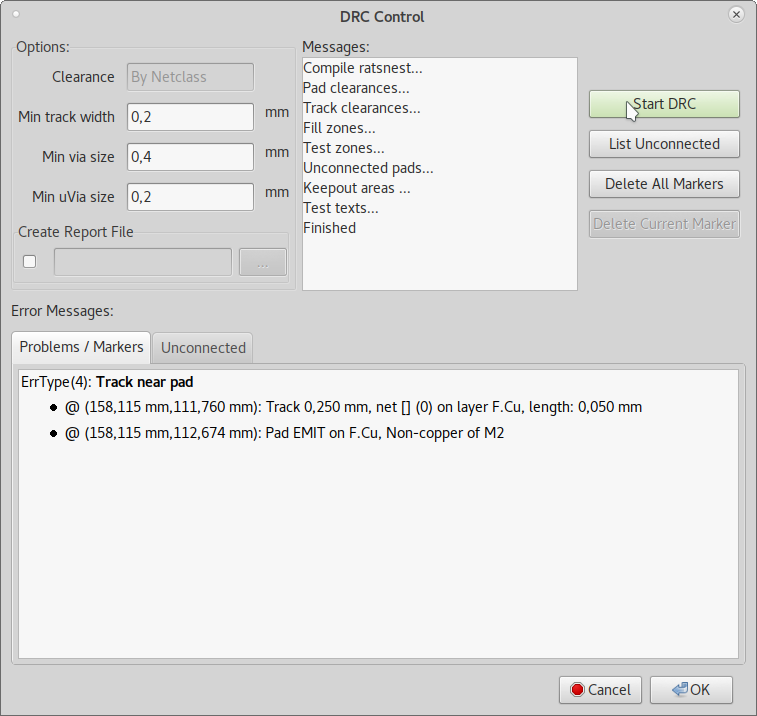Confirm with the OK button

tap(691, 690)
